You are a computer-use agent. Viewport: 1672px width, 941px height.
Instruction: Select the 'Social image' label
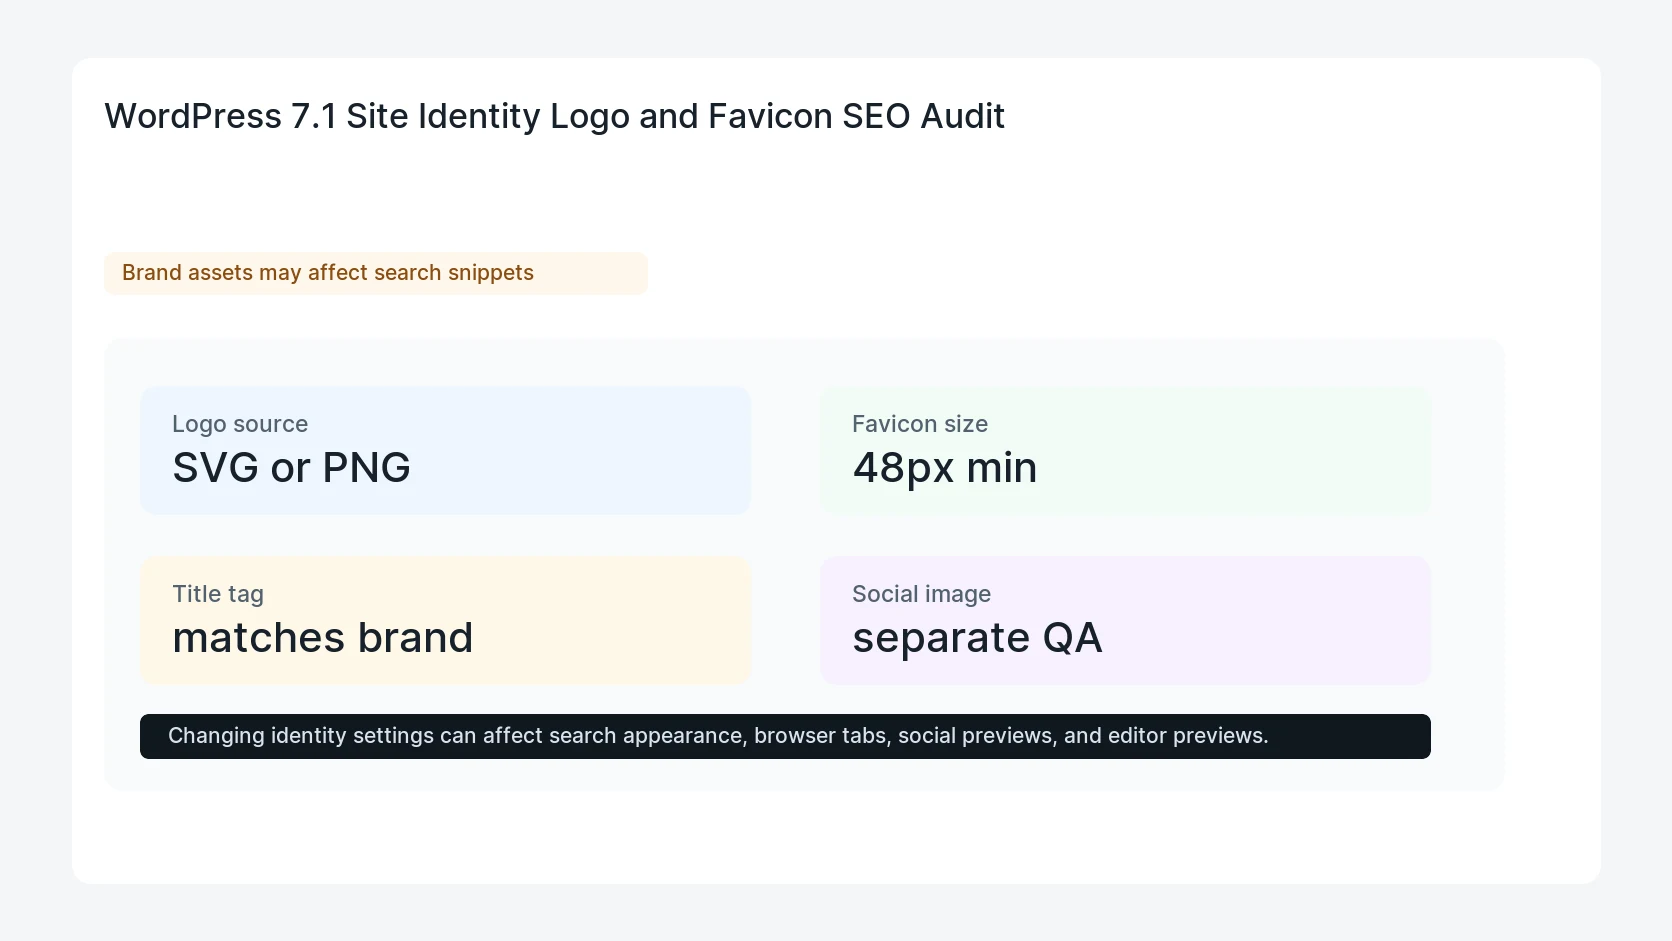[x=921, y=594]
